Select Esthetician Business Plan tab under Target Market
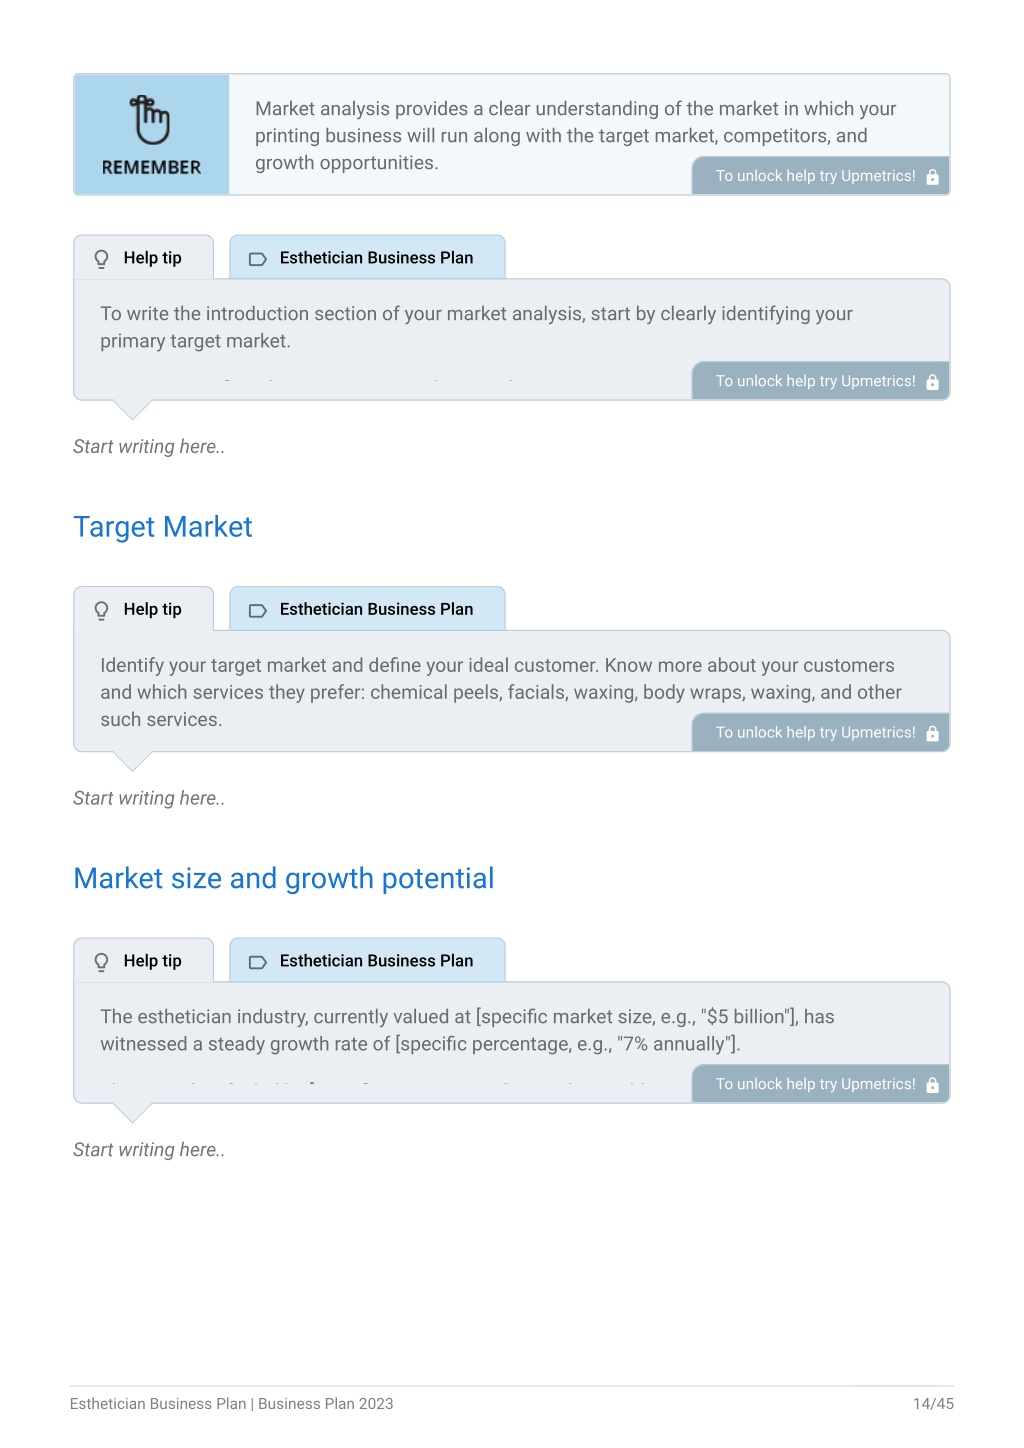The width and height of the screenshot is (1024, 1448). [367, 609]
